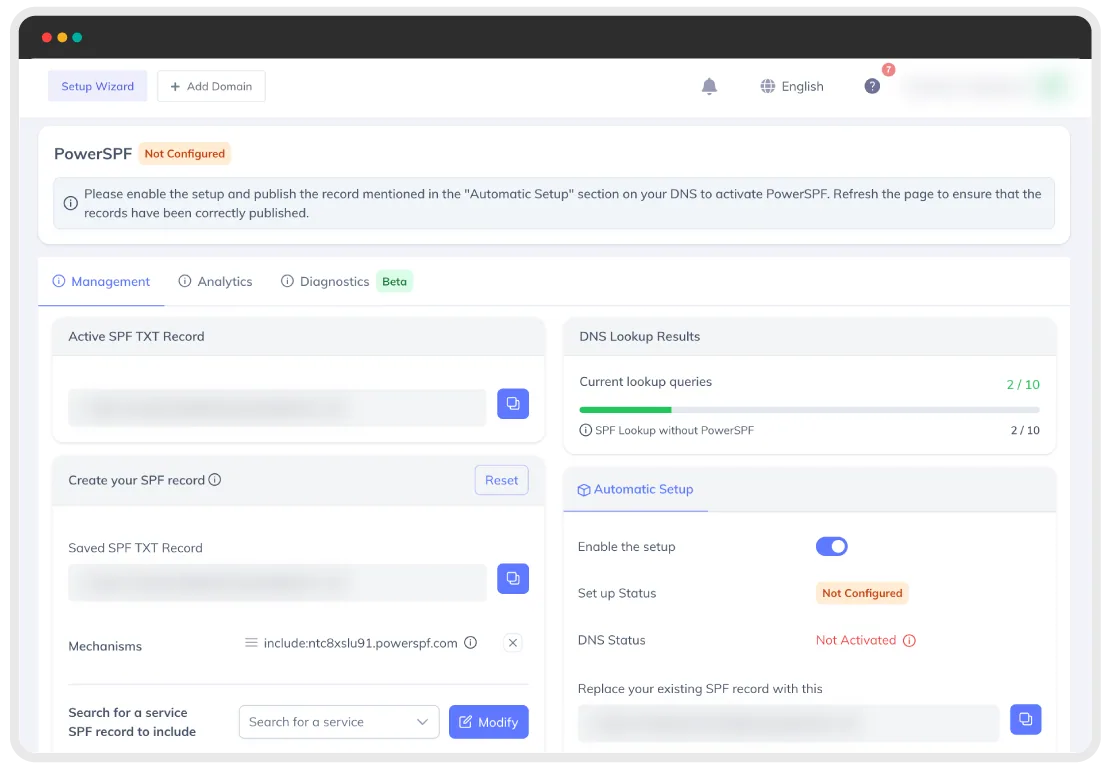Click the Reset button
Screen dimensions: 1111x769
point(501,480)
